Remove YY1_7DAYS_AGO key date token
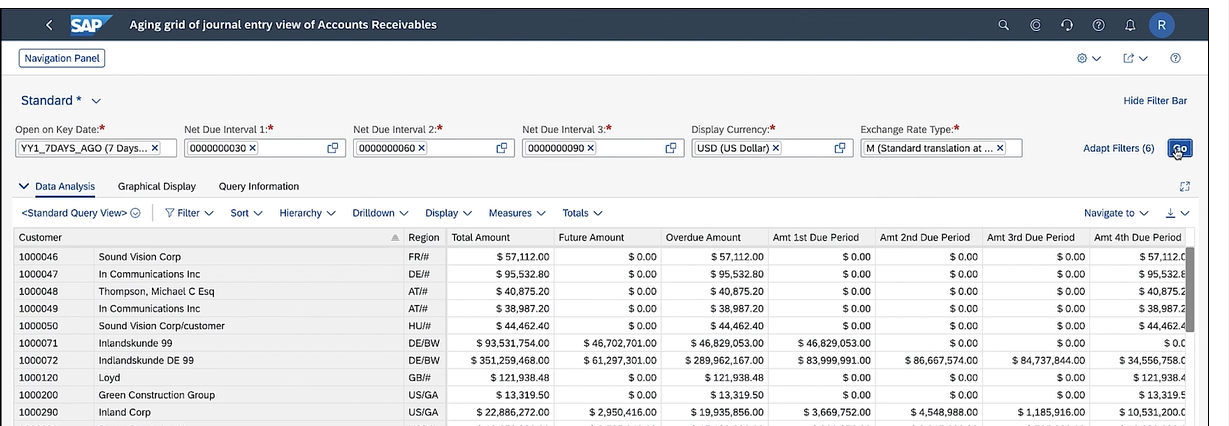 coord(155,148)
